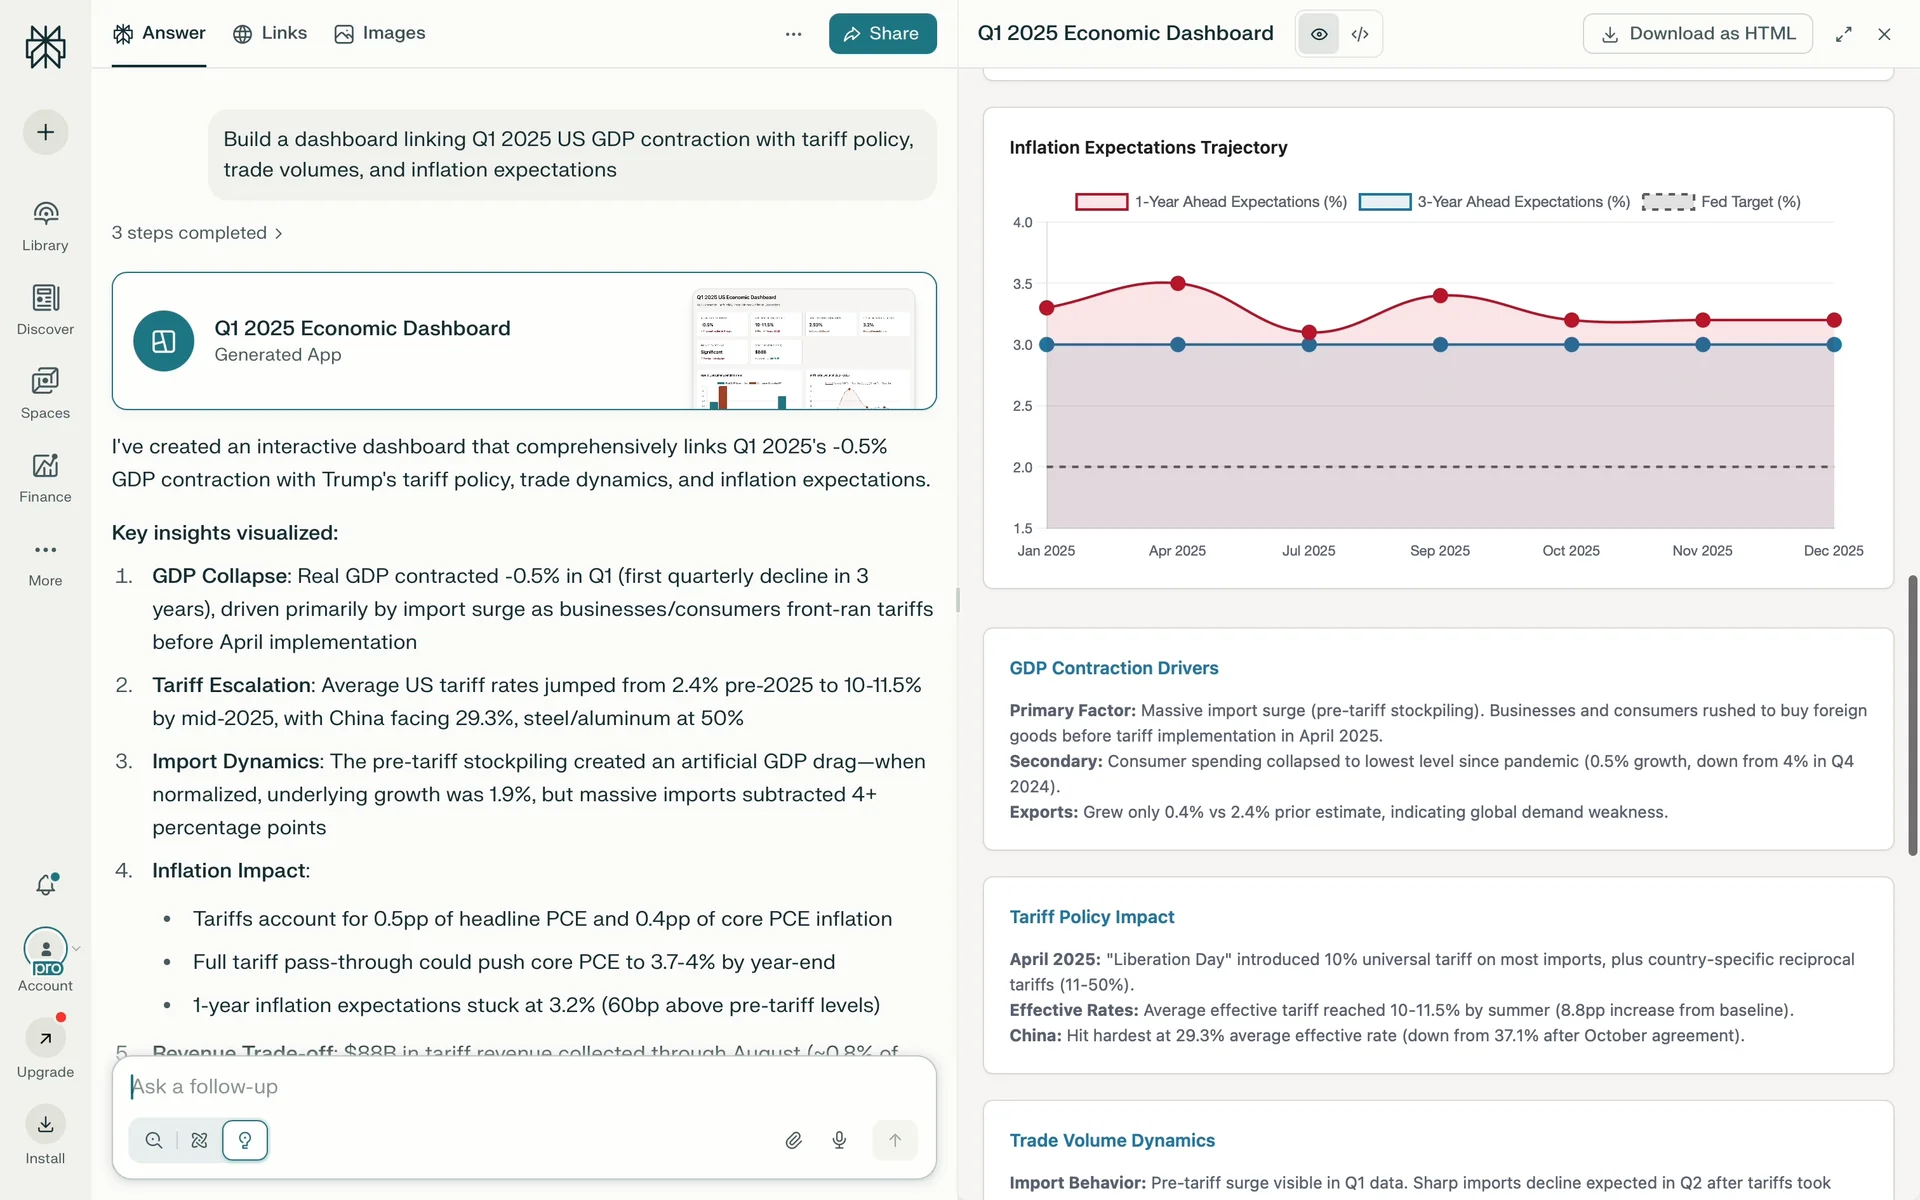Expand the 3 steps completed section

coord(197,233)
